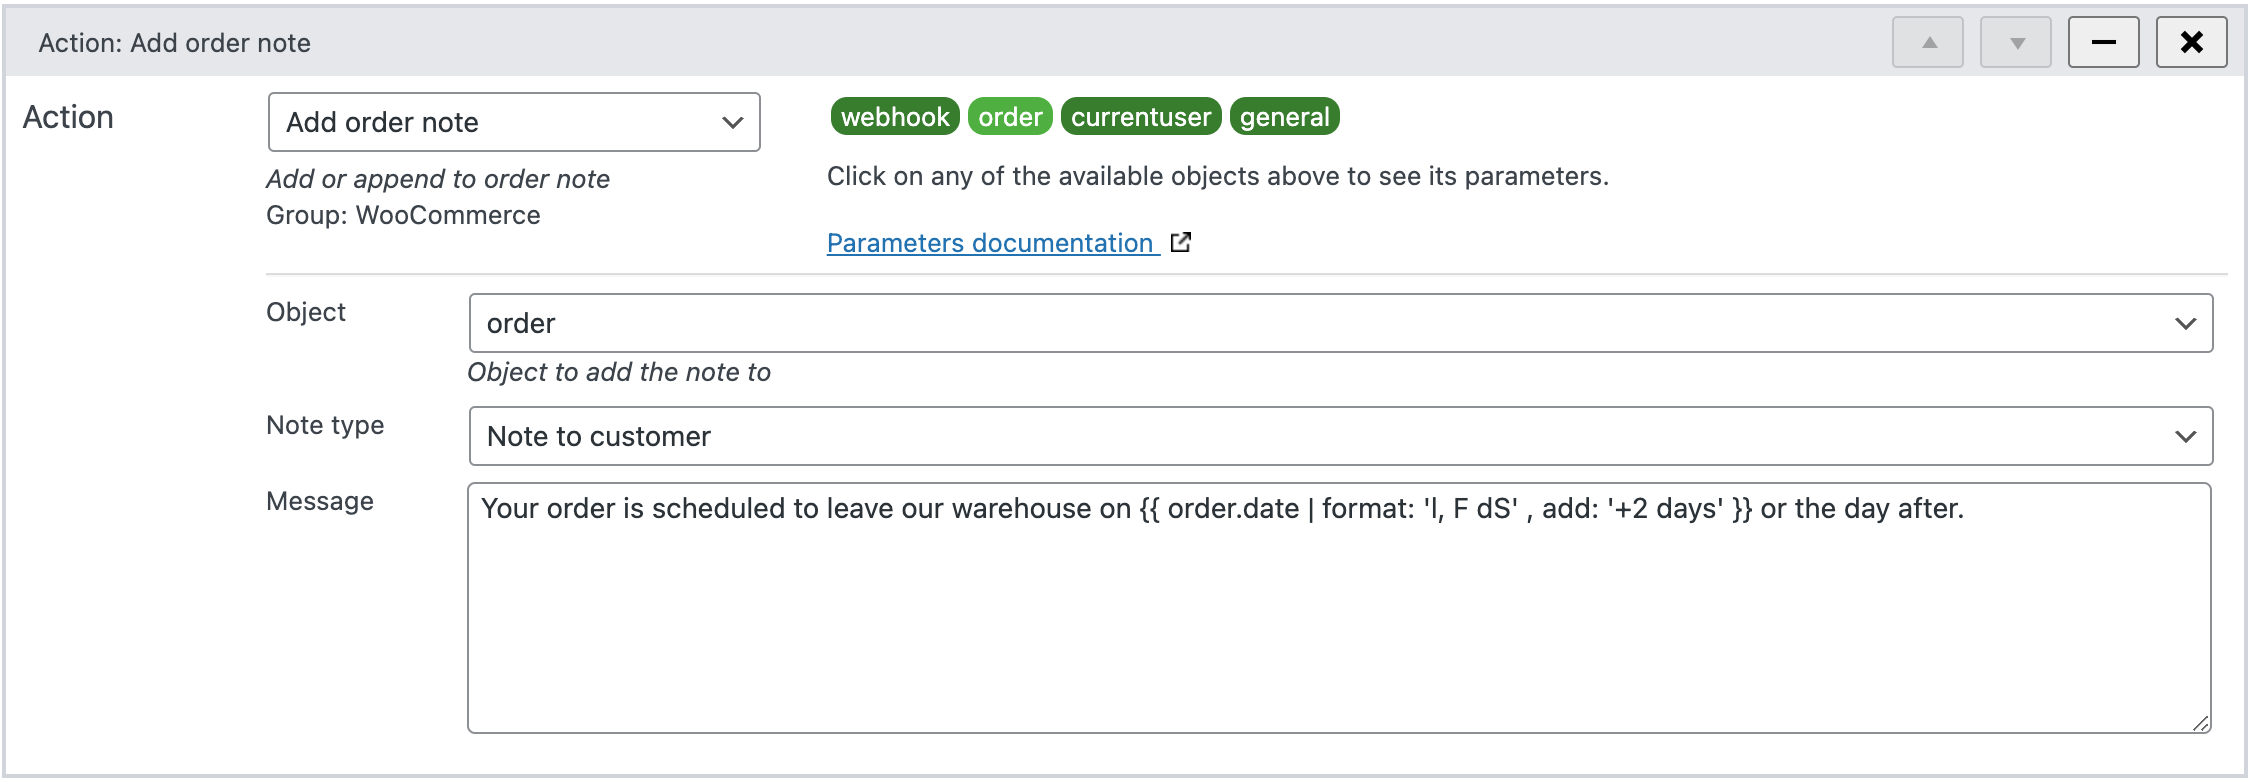Image resolution: width=2252 pixels, height=780 pixels.
Task: Open the Object dropdown showing order
Action: point(1200,322)
